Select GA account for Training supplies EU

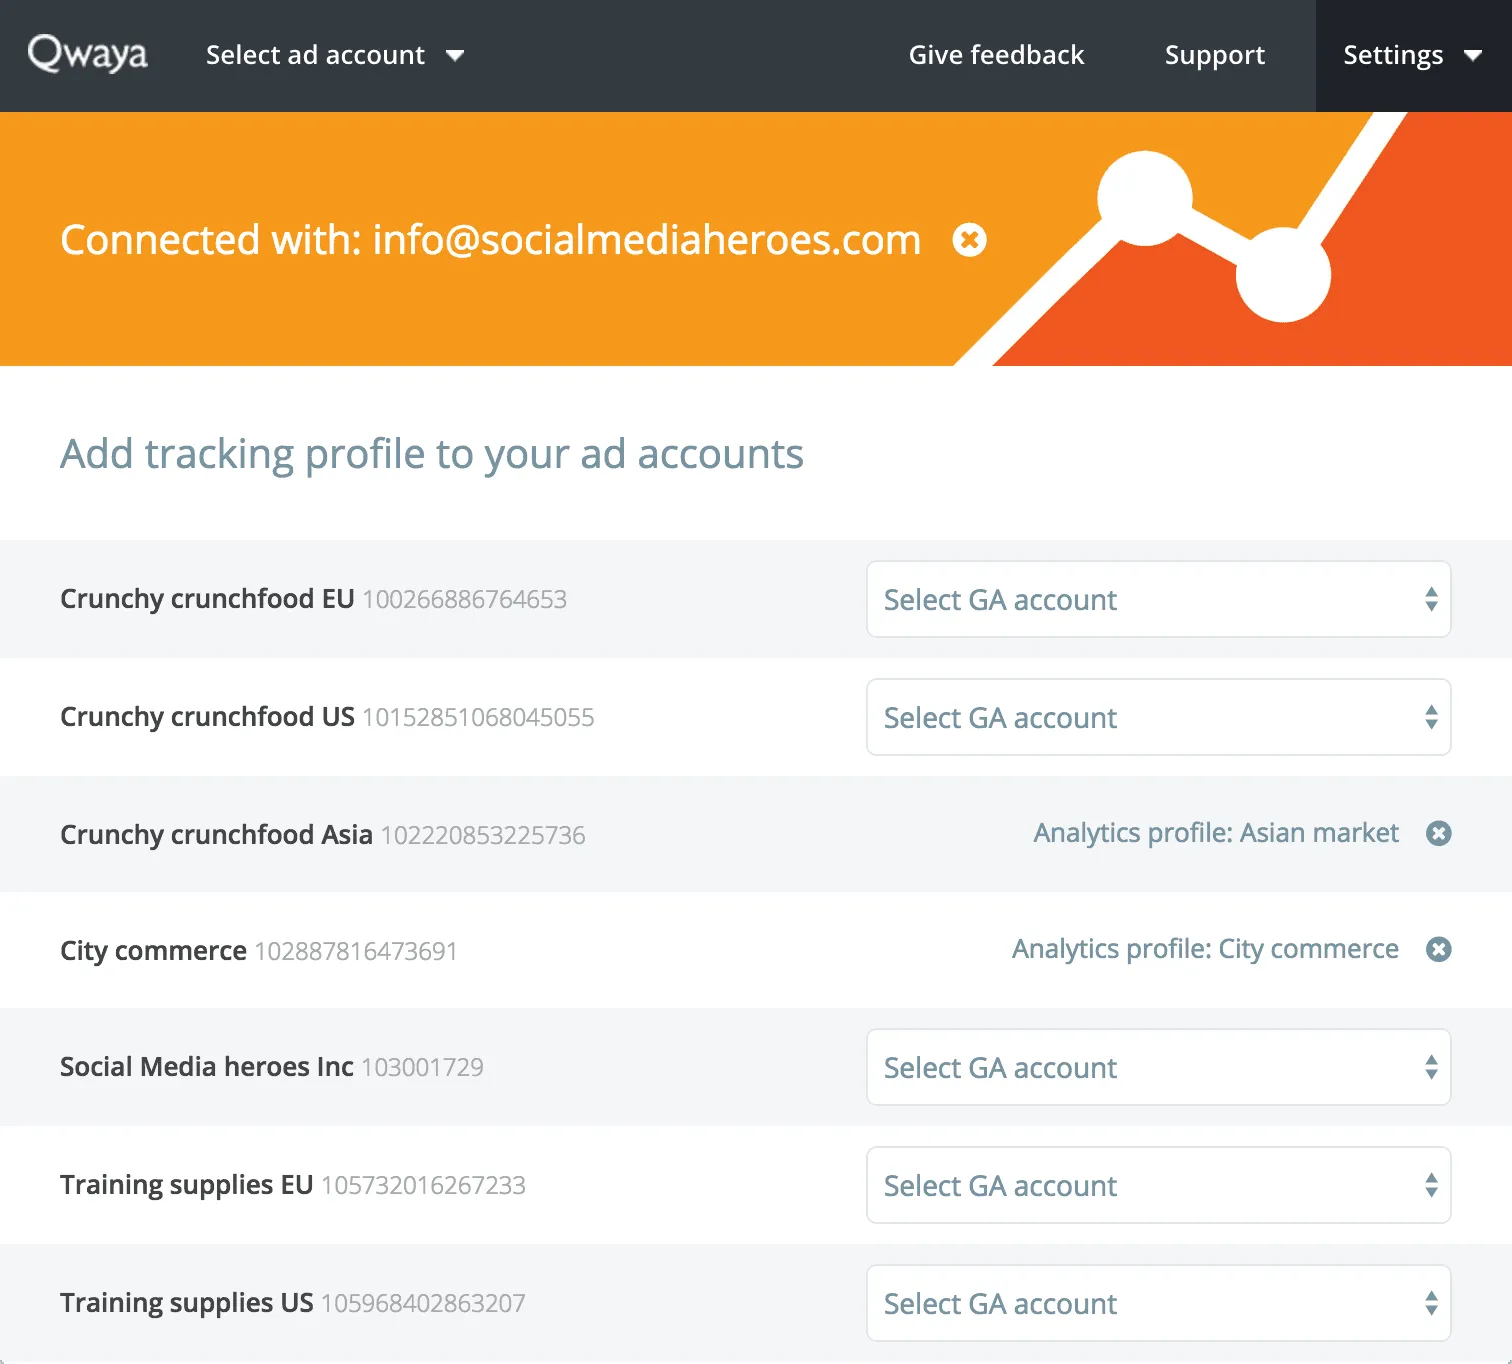point(1157,1185)
